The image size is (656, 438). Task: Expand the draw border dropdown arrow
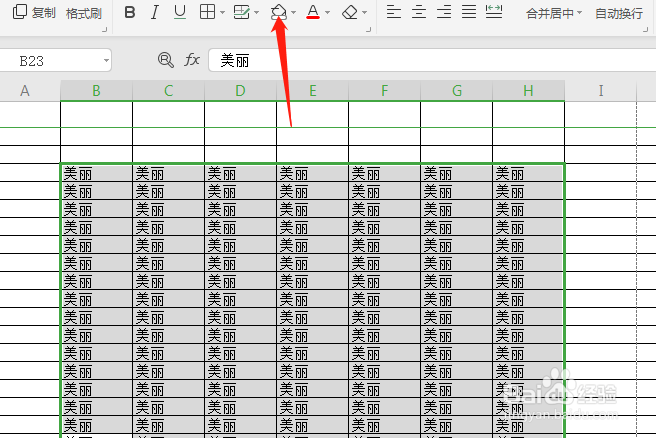click(x=256, y=13)
